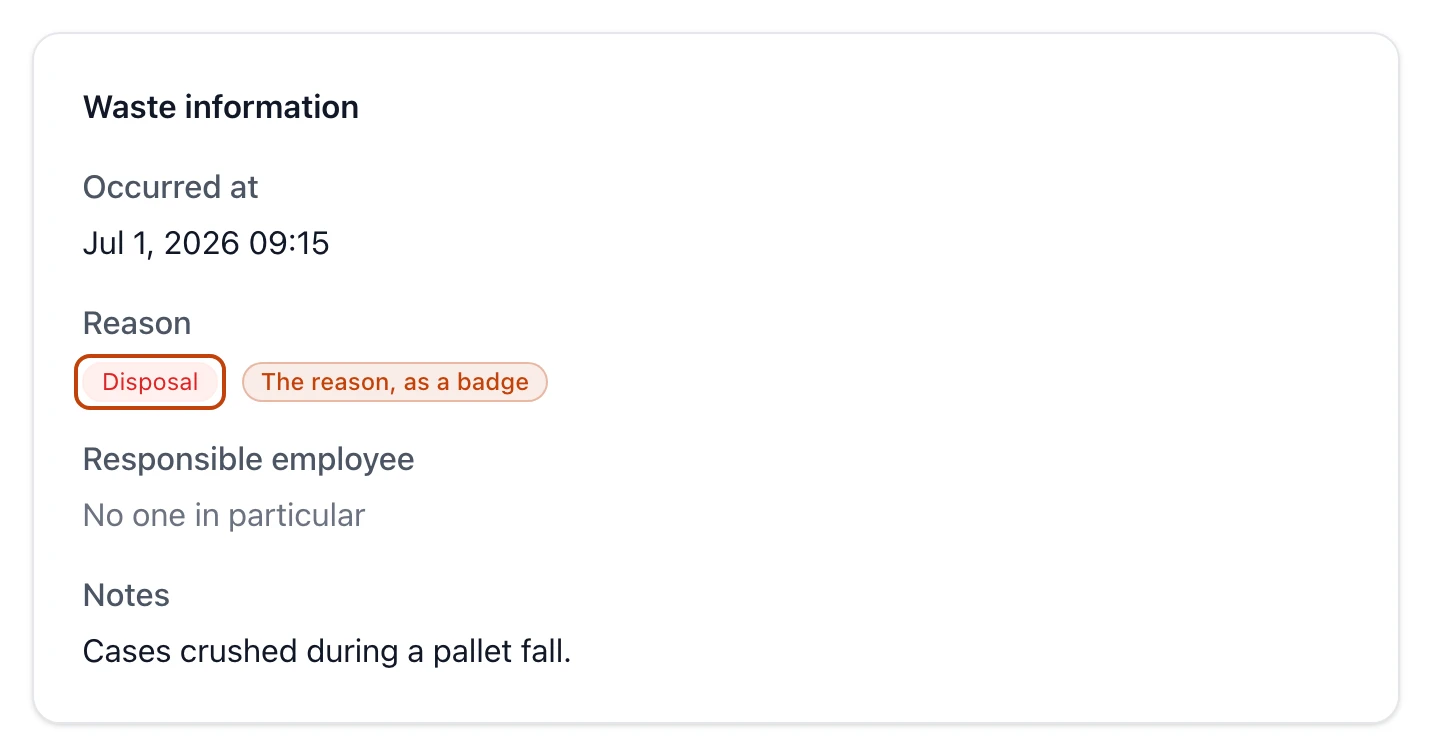Click the Reason field label
The image size is (1432, 756).
[x=137, y=323]
